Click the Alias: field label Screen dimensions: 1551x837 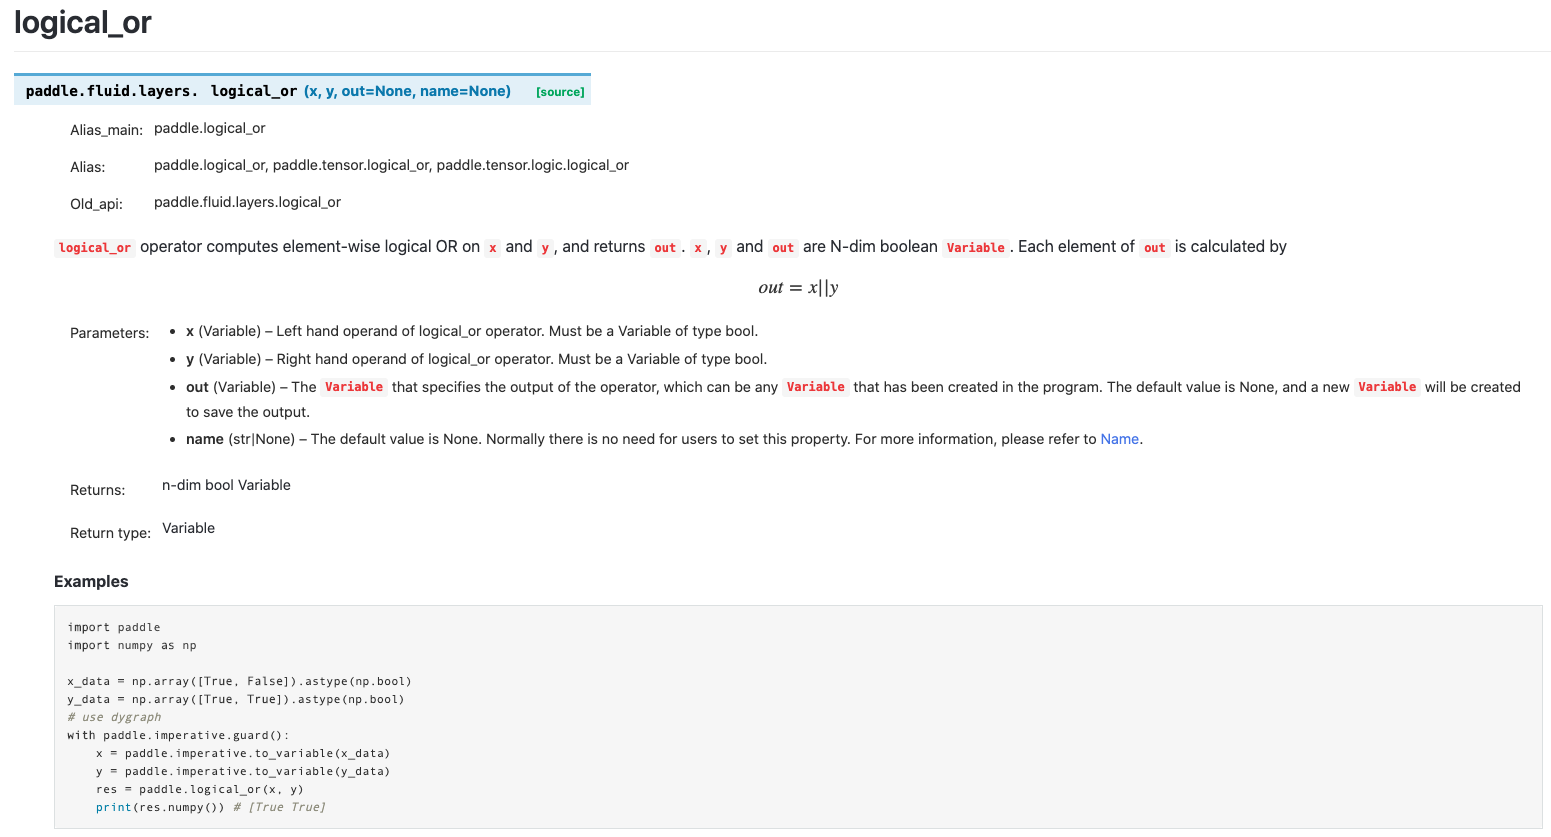coord(87,167)
